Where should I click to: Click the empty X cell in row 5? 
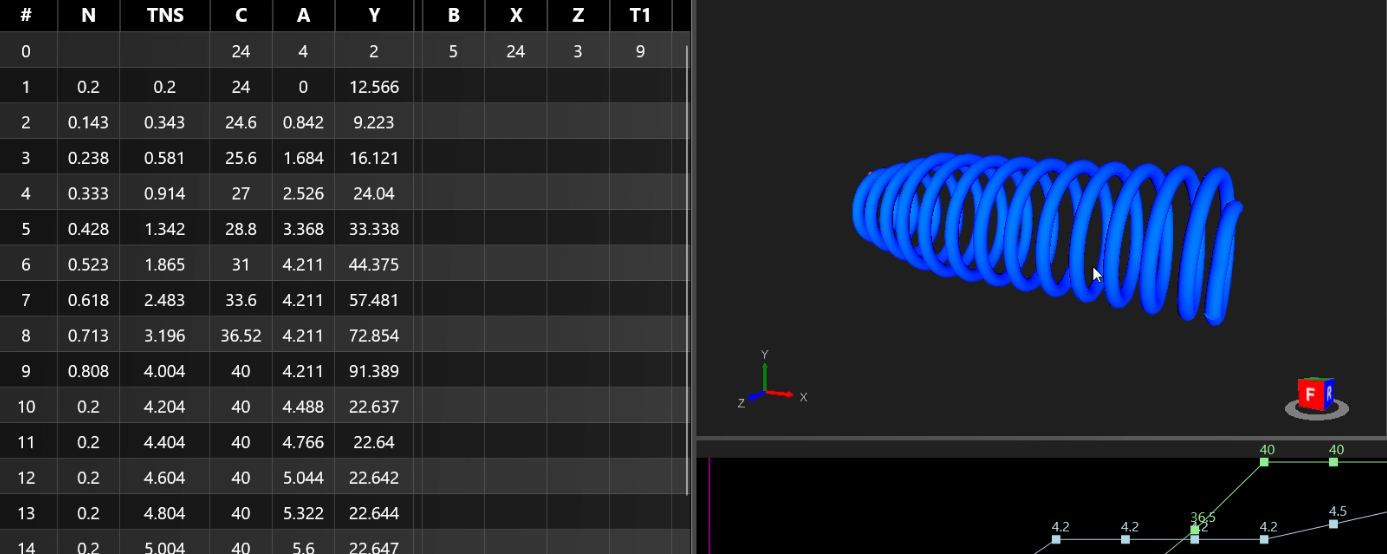tap(515, 229)
